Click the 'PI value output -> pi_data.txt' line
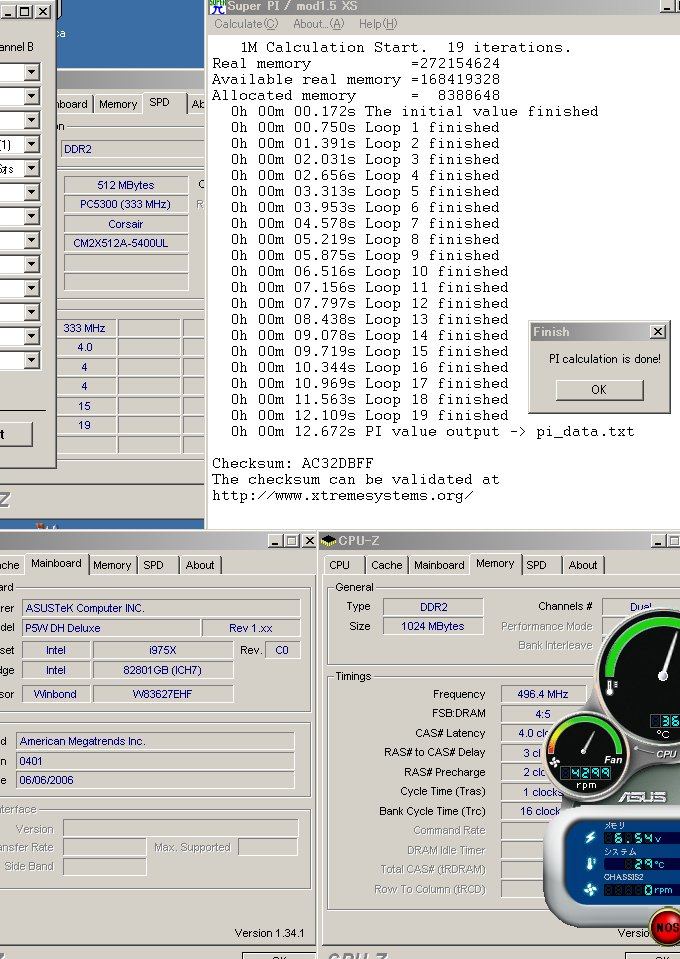 tap(433, 431)
